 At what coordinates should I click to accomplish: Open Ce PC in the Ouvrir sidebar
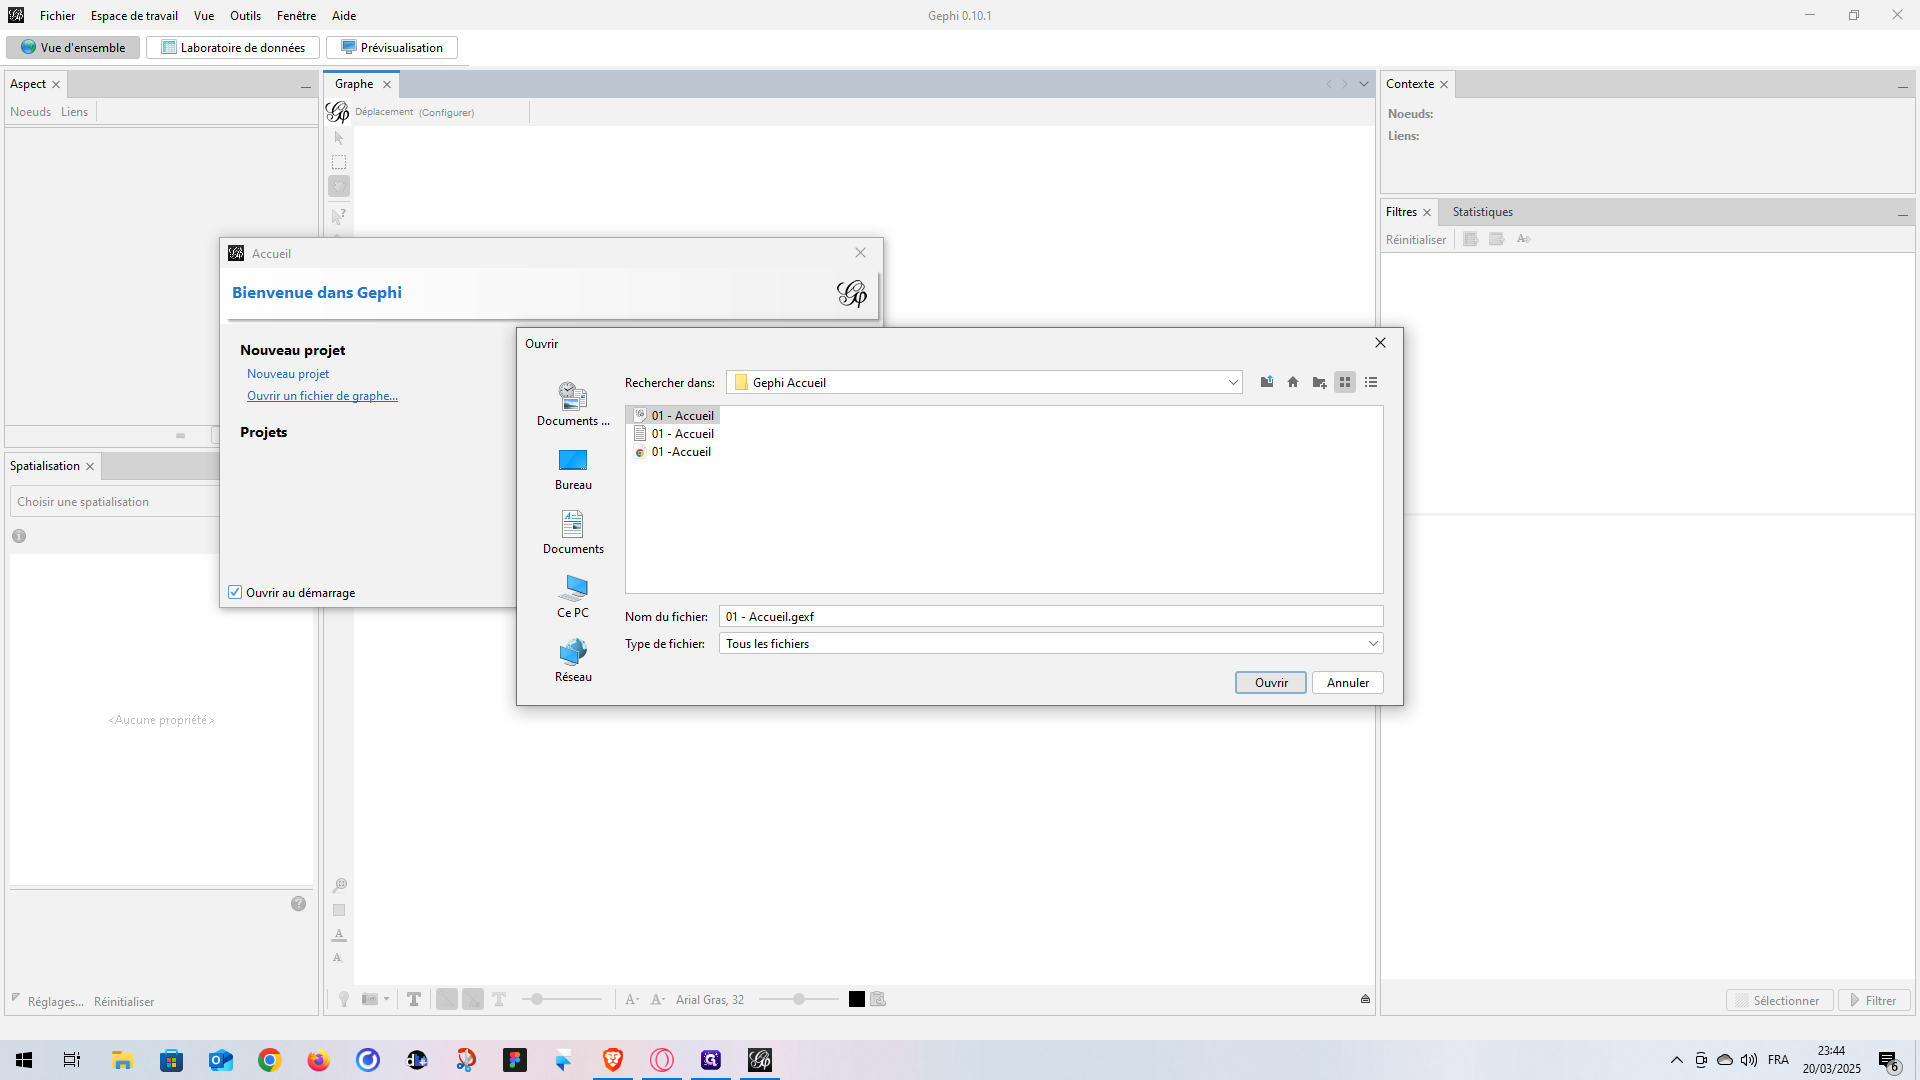573,597
